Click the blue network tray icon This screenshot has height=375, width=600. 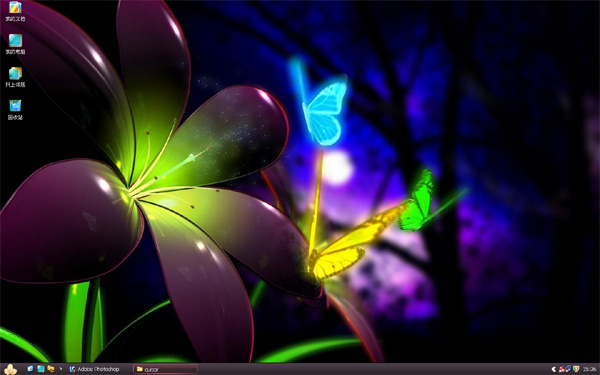[x=568, y=369]
